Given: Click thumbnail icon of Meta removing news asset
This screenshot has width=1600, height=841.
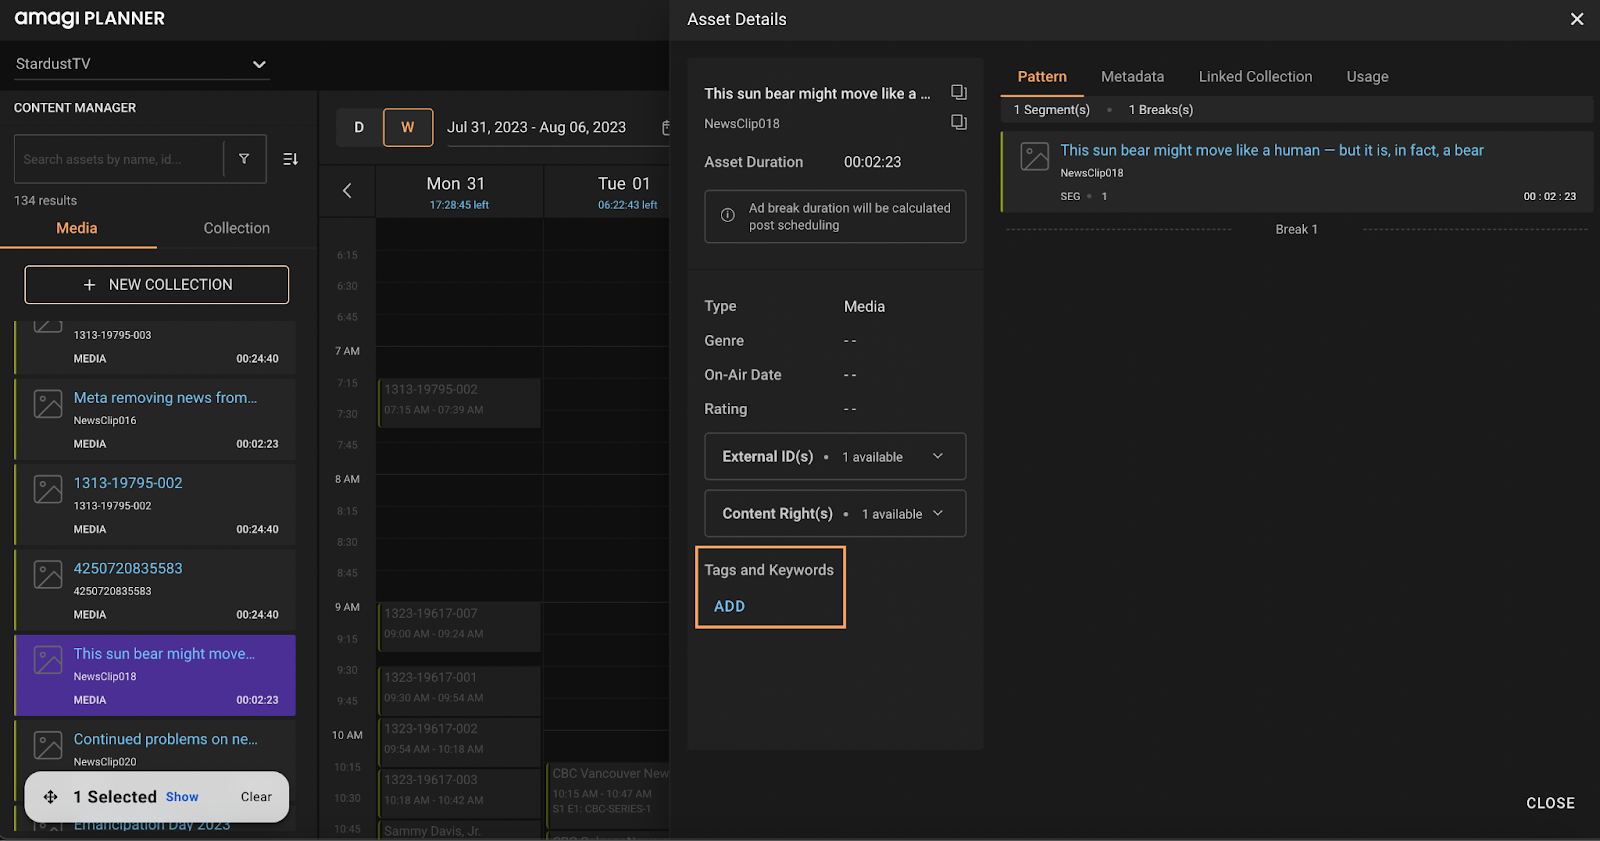Looking at the screenshot, I should coord(48,403).
